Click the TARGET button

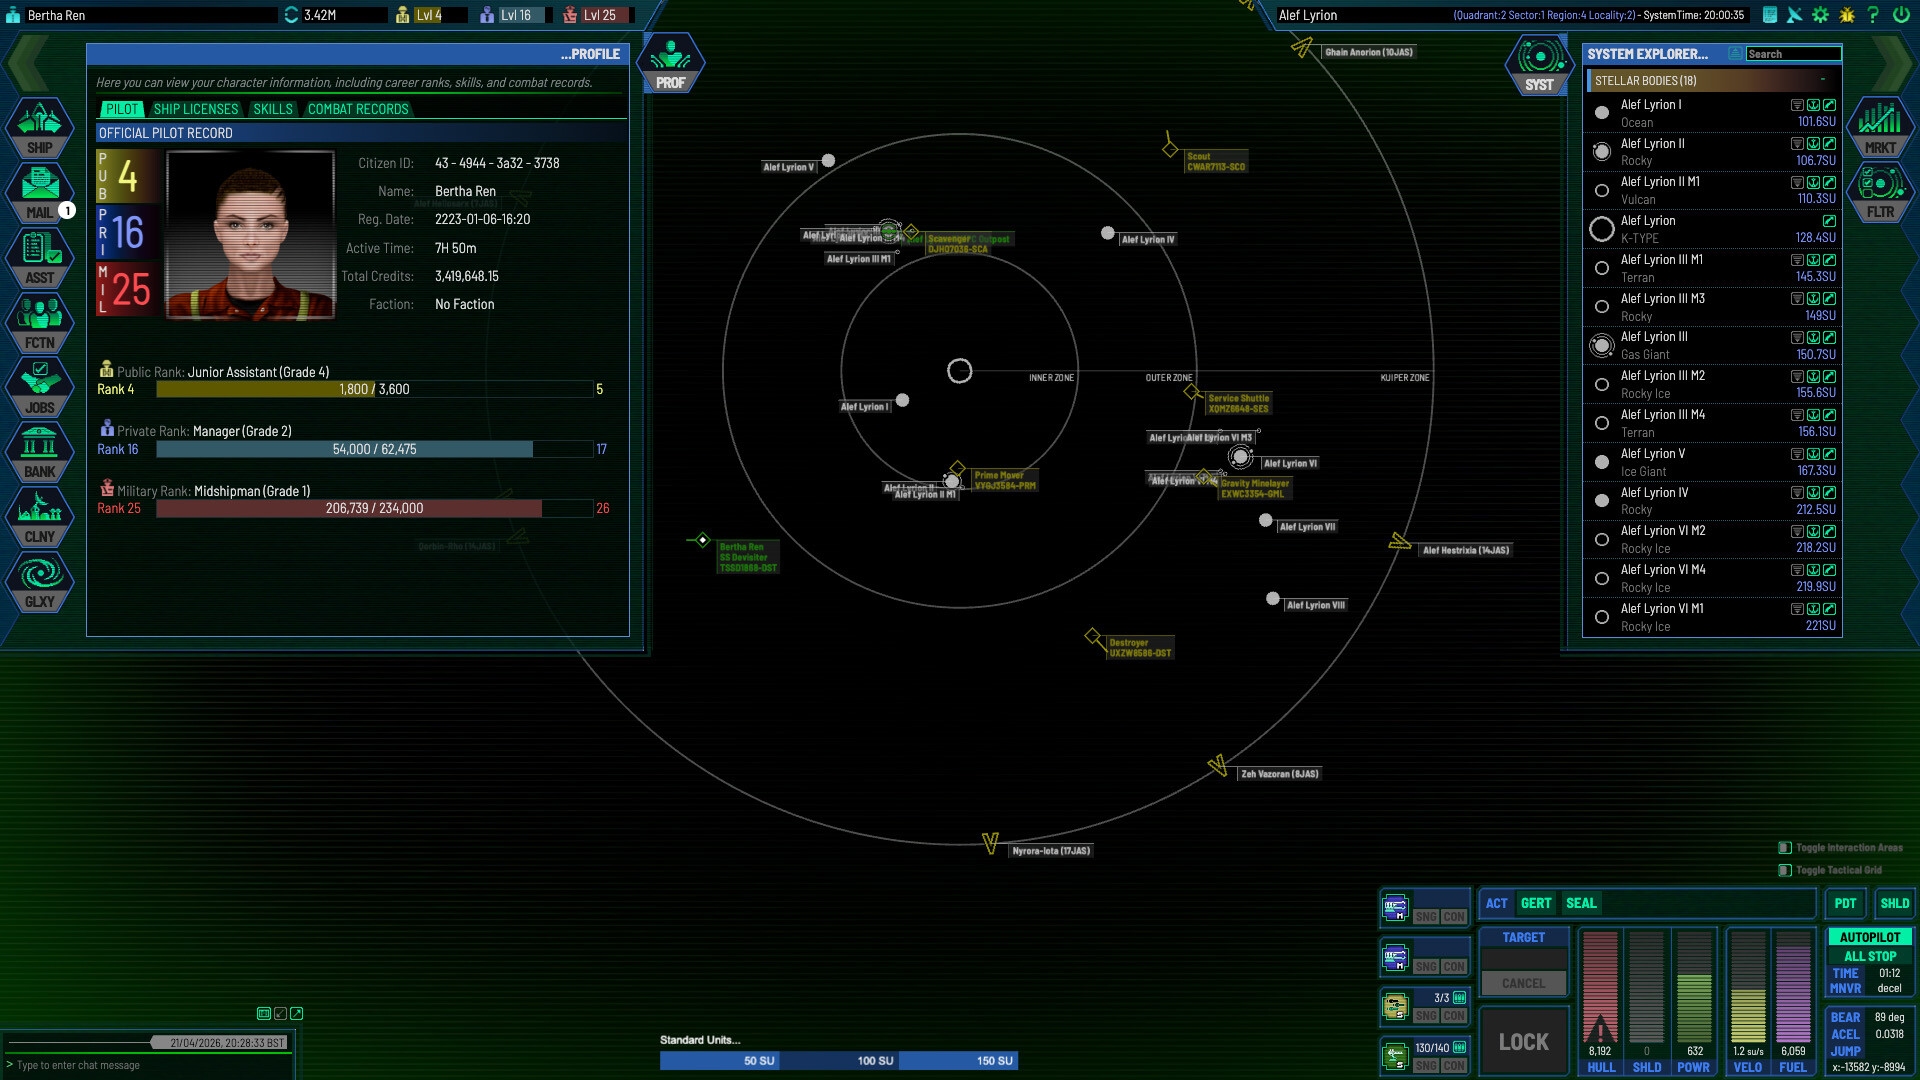(1523, 938)
